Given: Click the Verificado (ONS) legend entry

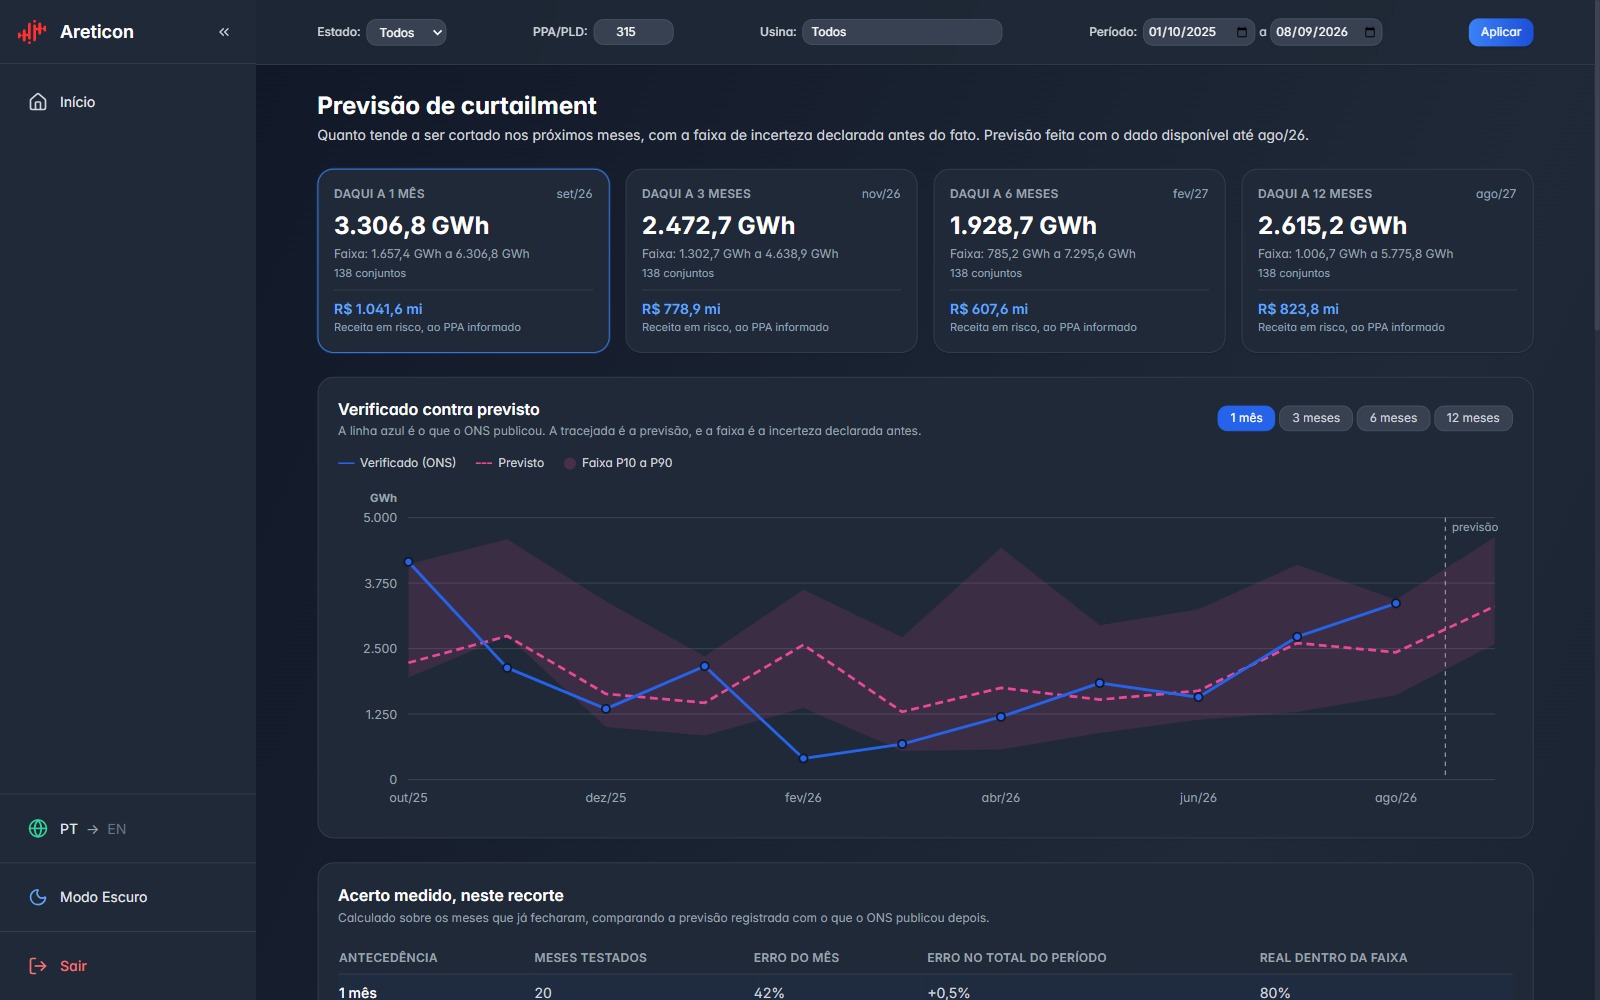Looking at the screenshot, I should 397,463.
